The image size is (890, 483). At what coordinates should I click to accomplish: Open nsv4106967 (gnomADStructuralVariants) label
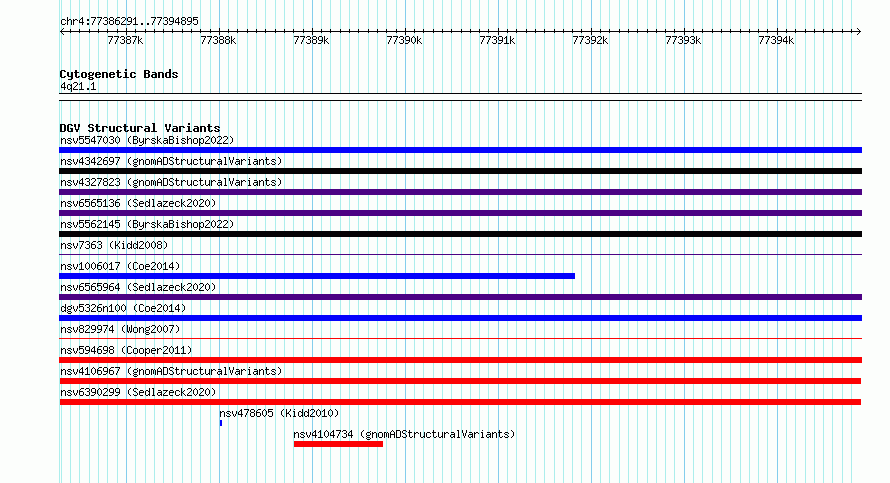coord(171,371)
